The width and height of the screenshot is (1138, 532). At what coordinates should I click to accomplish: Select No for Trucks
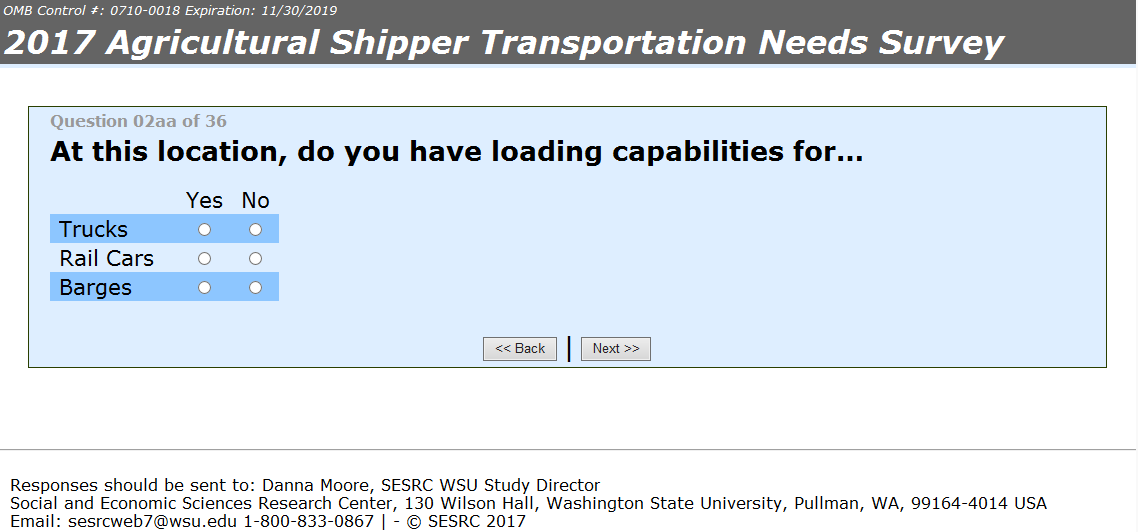(x=256, y=230)
